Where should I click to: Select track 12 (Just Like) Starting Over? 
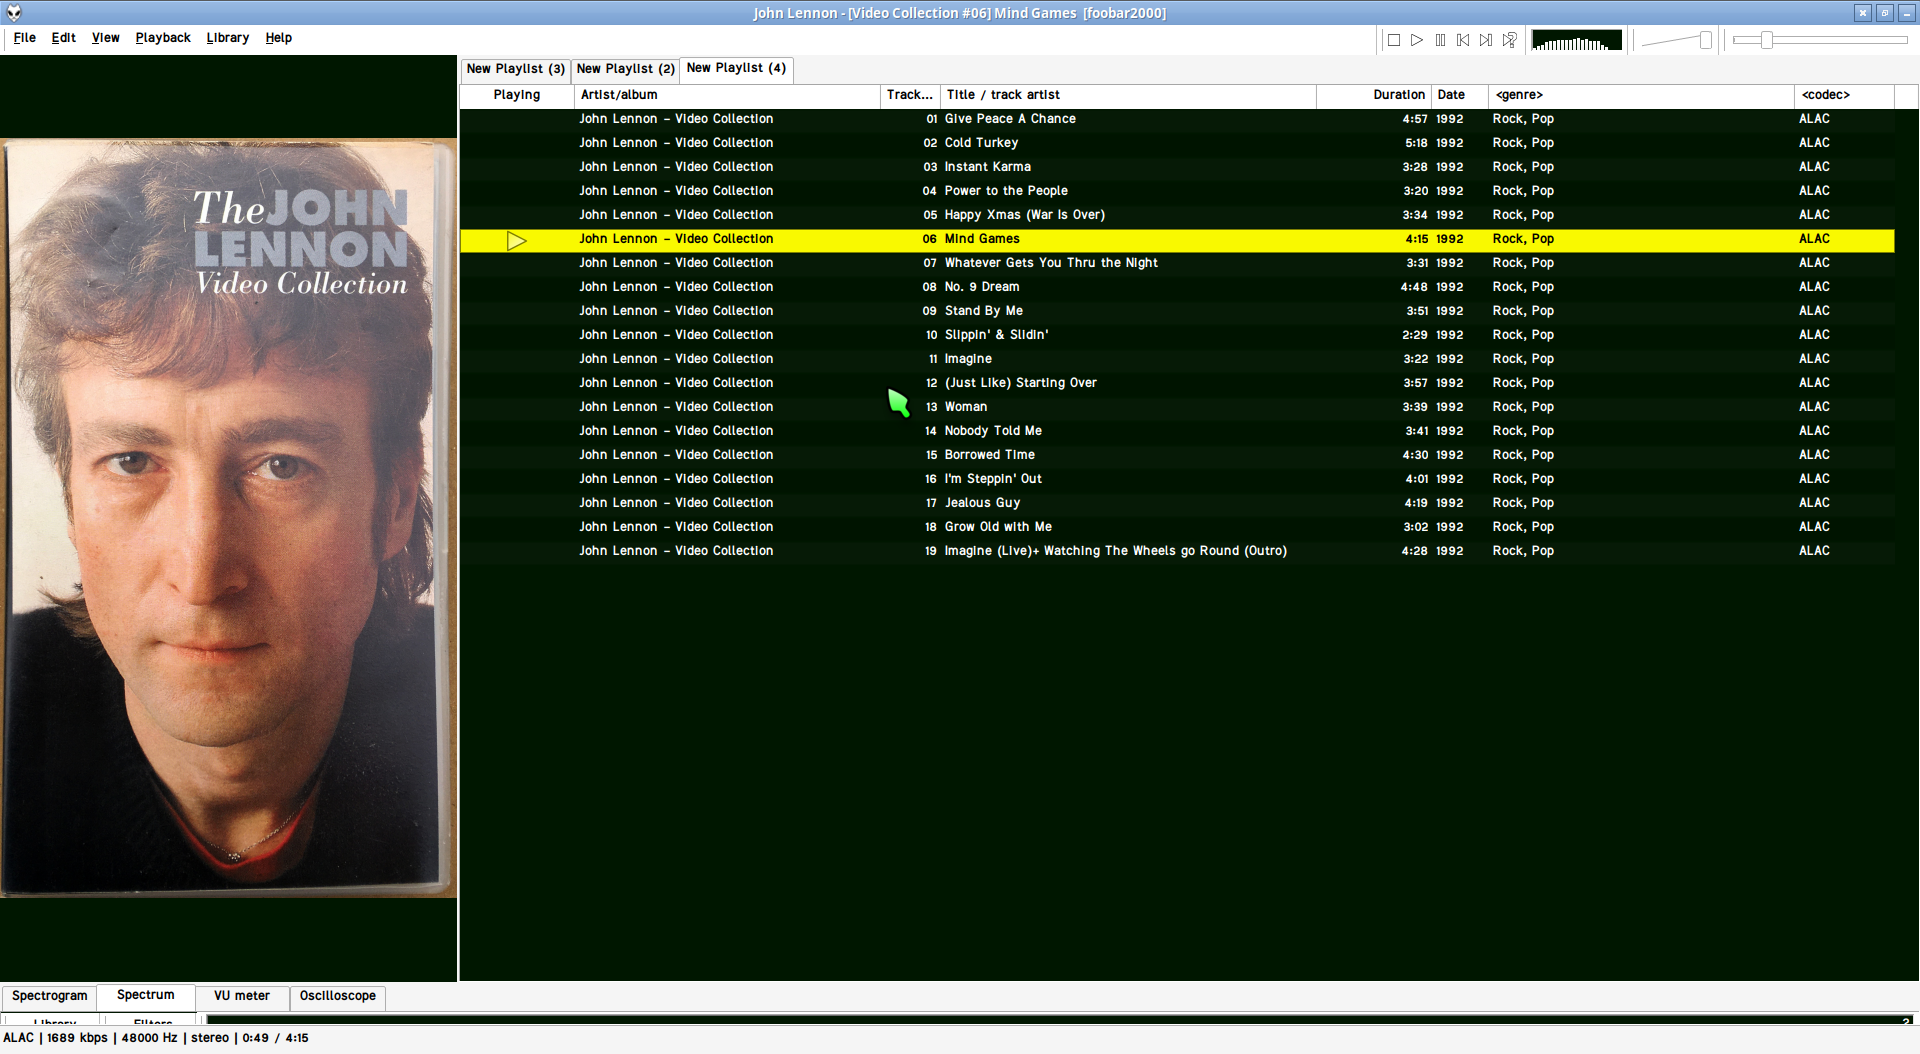(1177, 383)
